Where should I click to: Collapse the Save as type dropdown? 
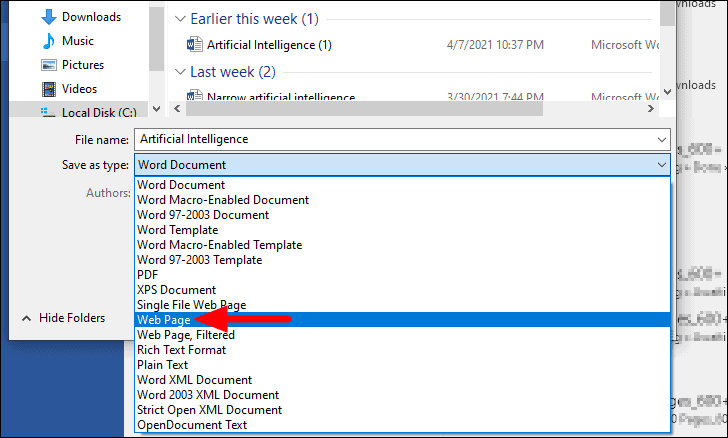(x=662, y=165)
